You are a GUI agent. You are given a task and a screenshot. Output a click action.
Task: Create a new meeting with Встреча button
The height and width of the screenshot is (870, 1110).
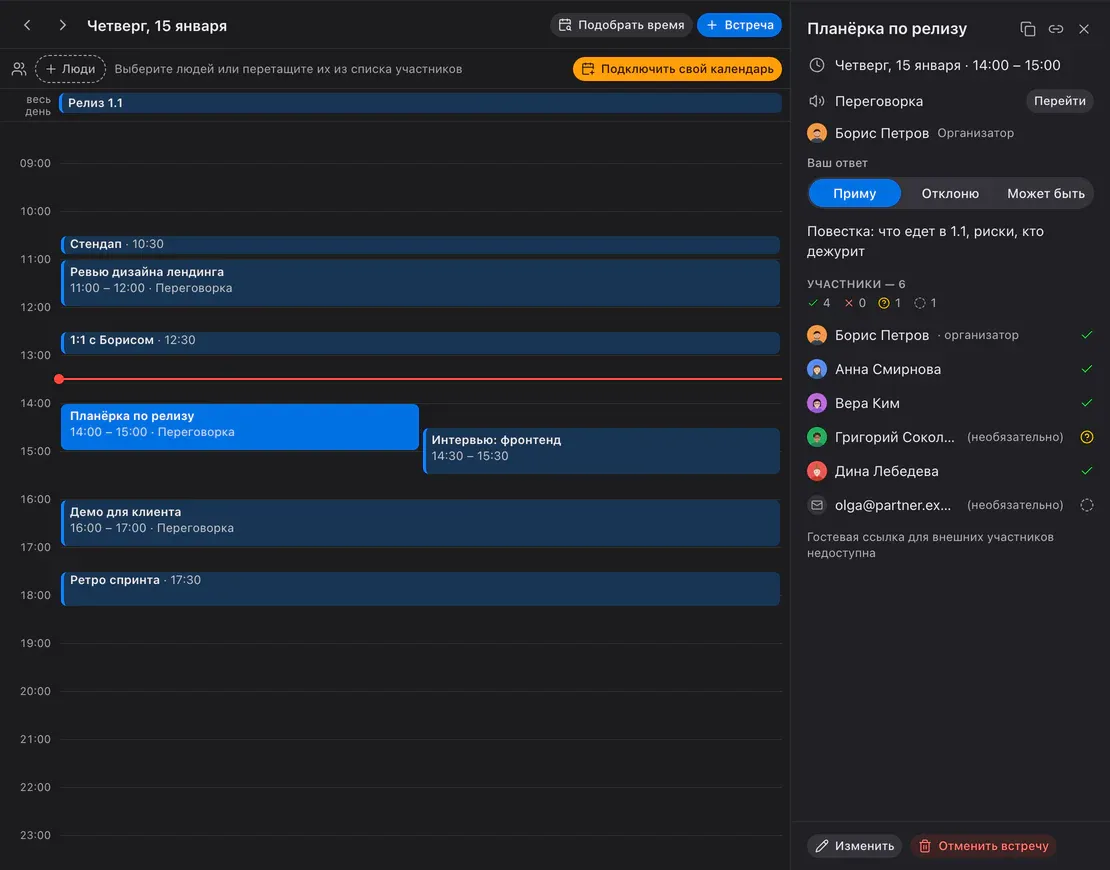[x=739, y=25]
